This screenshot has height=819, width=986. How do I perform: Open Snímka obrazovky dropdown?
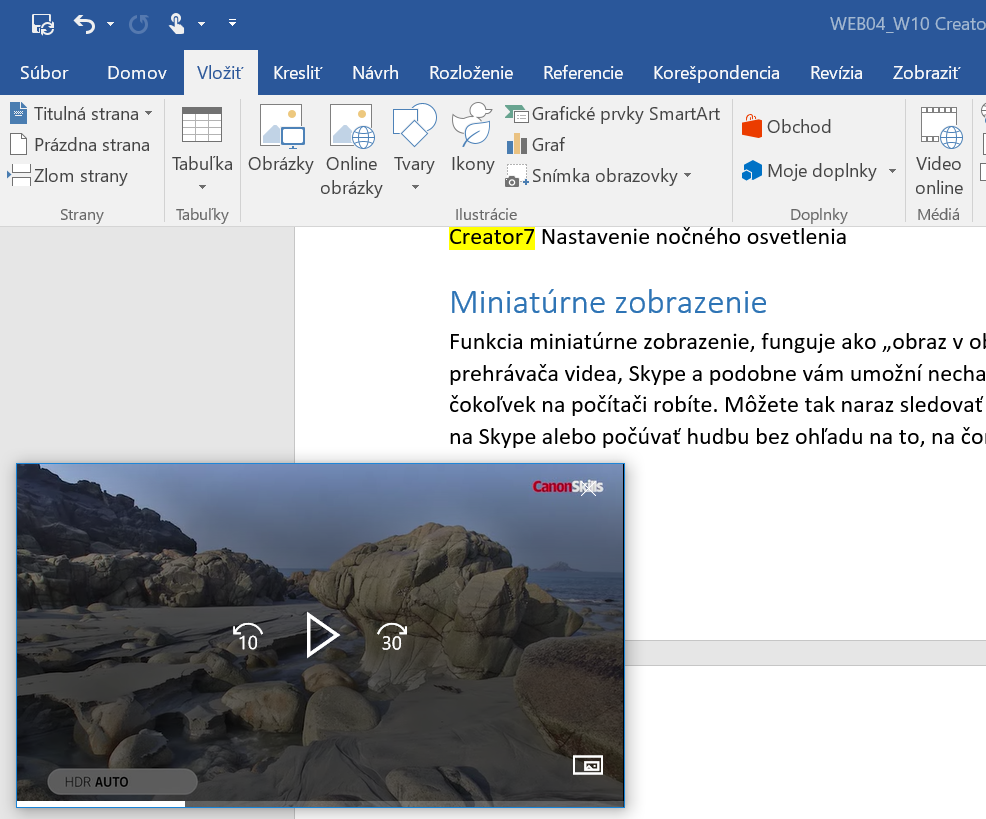[x=687, y=176]
